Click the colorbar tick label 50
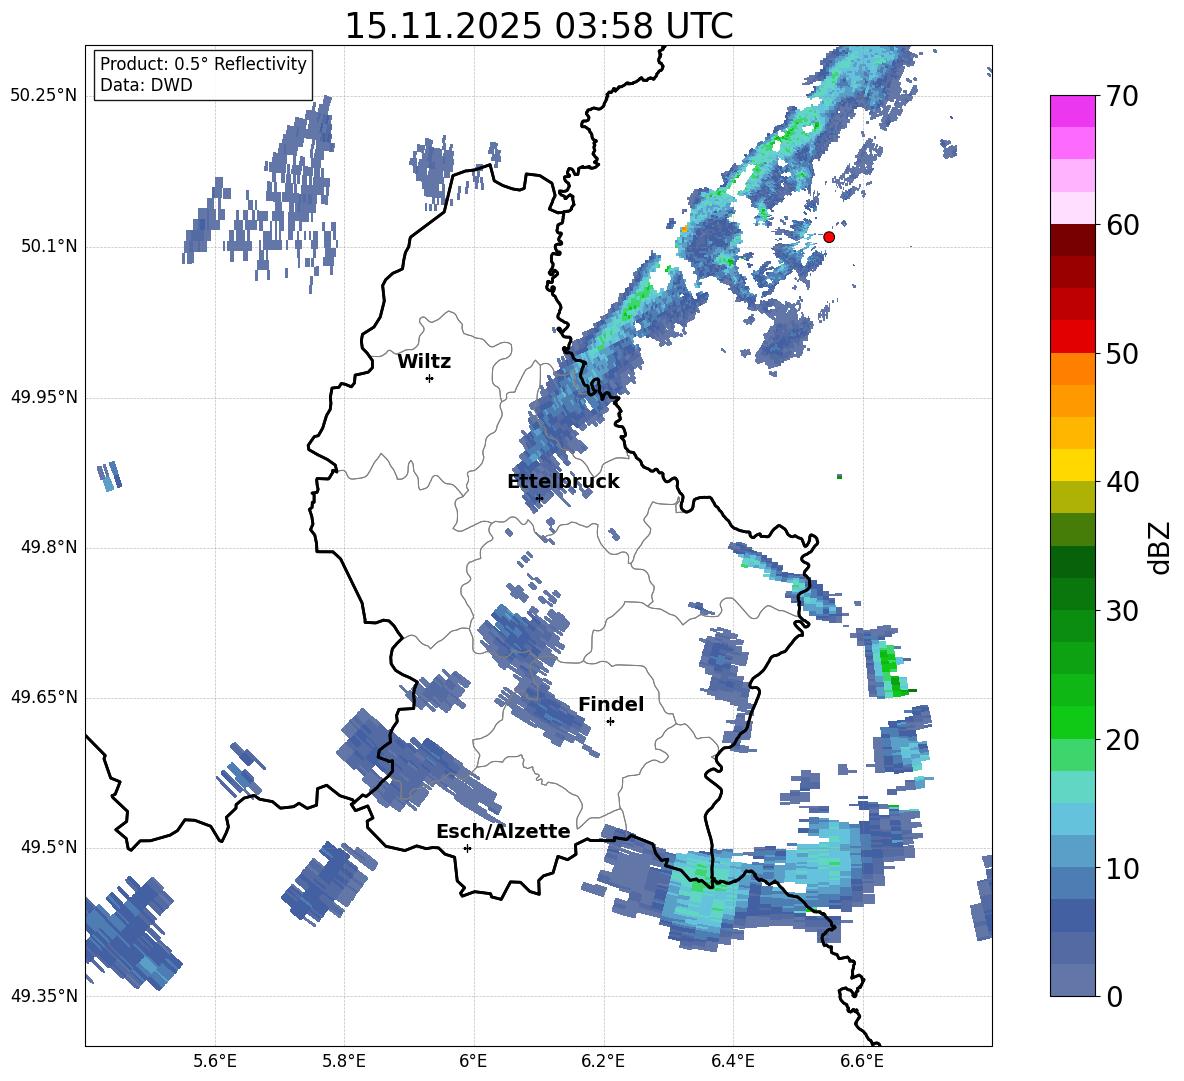Viewport: 1184px width, 1081px height. 1123,353
